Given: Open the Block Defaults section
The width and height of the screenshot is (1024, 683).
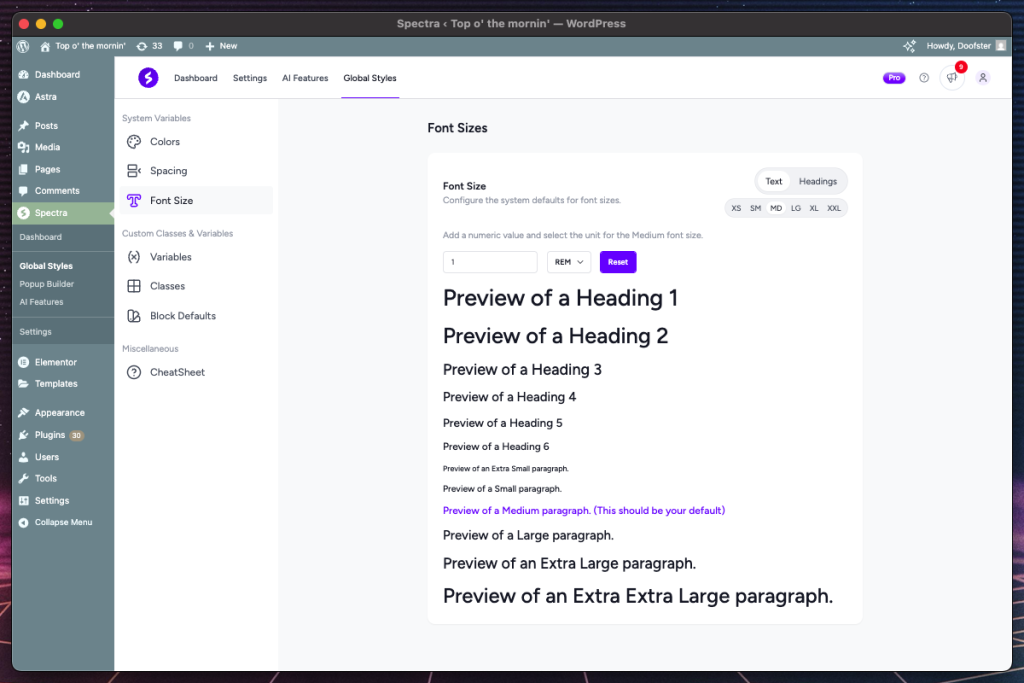Looking at the screenshot, I should (x=182, y=316).
